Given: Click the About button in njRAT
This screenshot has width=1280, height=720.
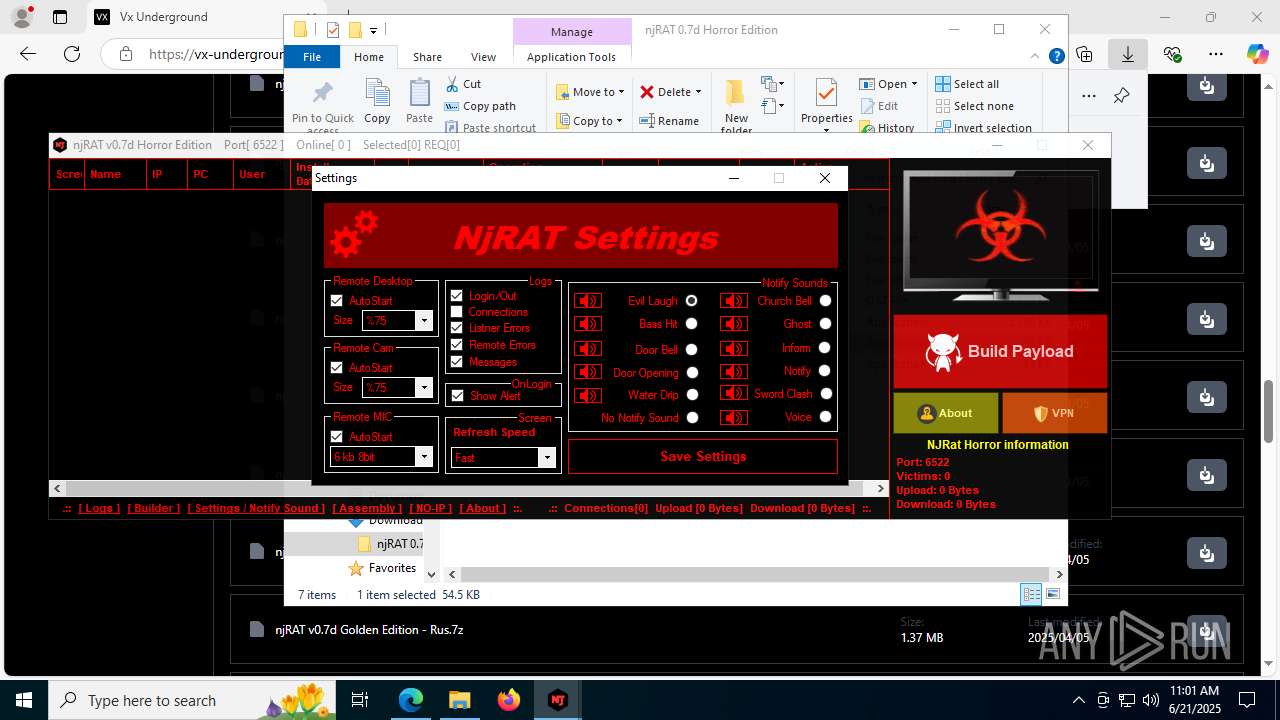Looking at the screenshot, I should [x=945, y=413].
